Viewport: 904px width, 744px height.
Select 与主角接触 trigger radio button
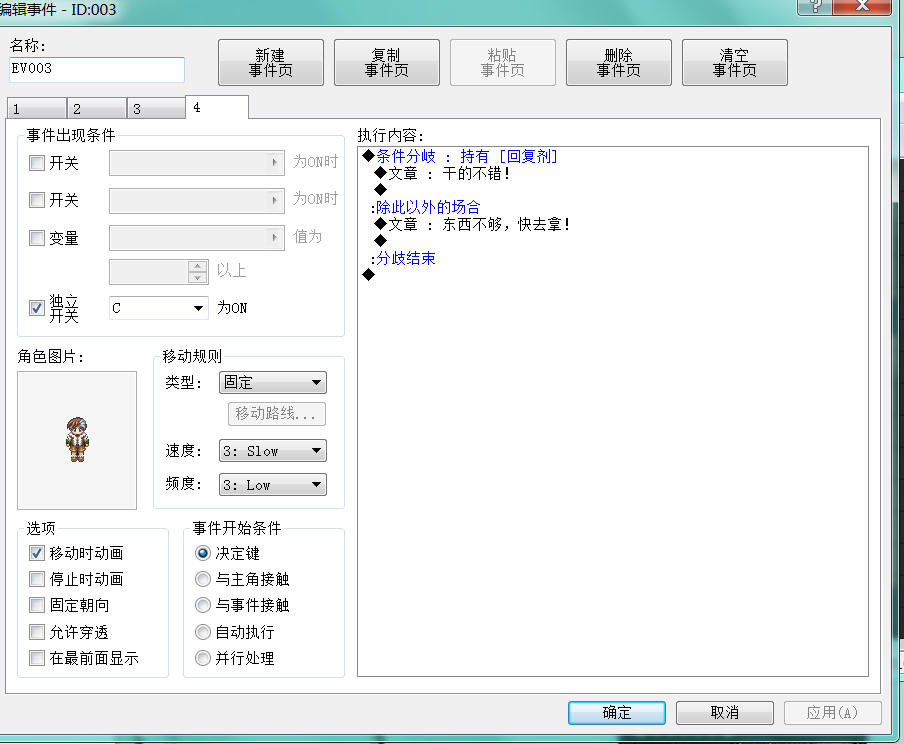(203, 579)
